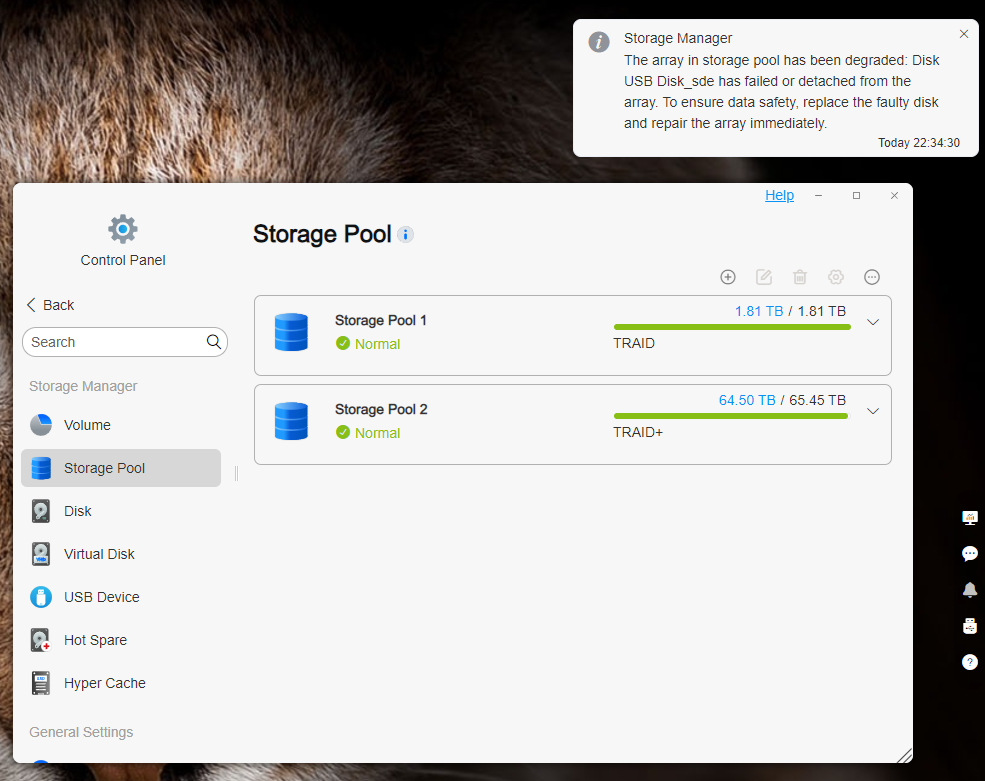The width and height of the screenshot is (985, 781).
Task: Click the Virtual Disk icon in sidebar
Action: (x=41, y=554)
